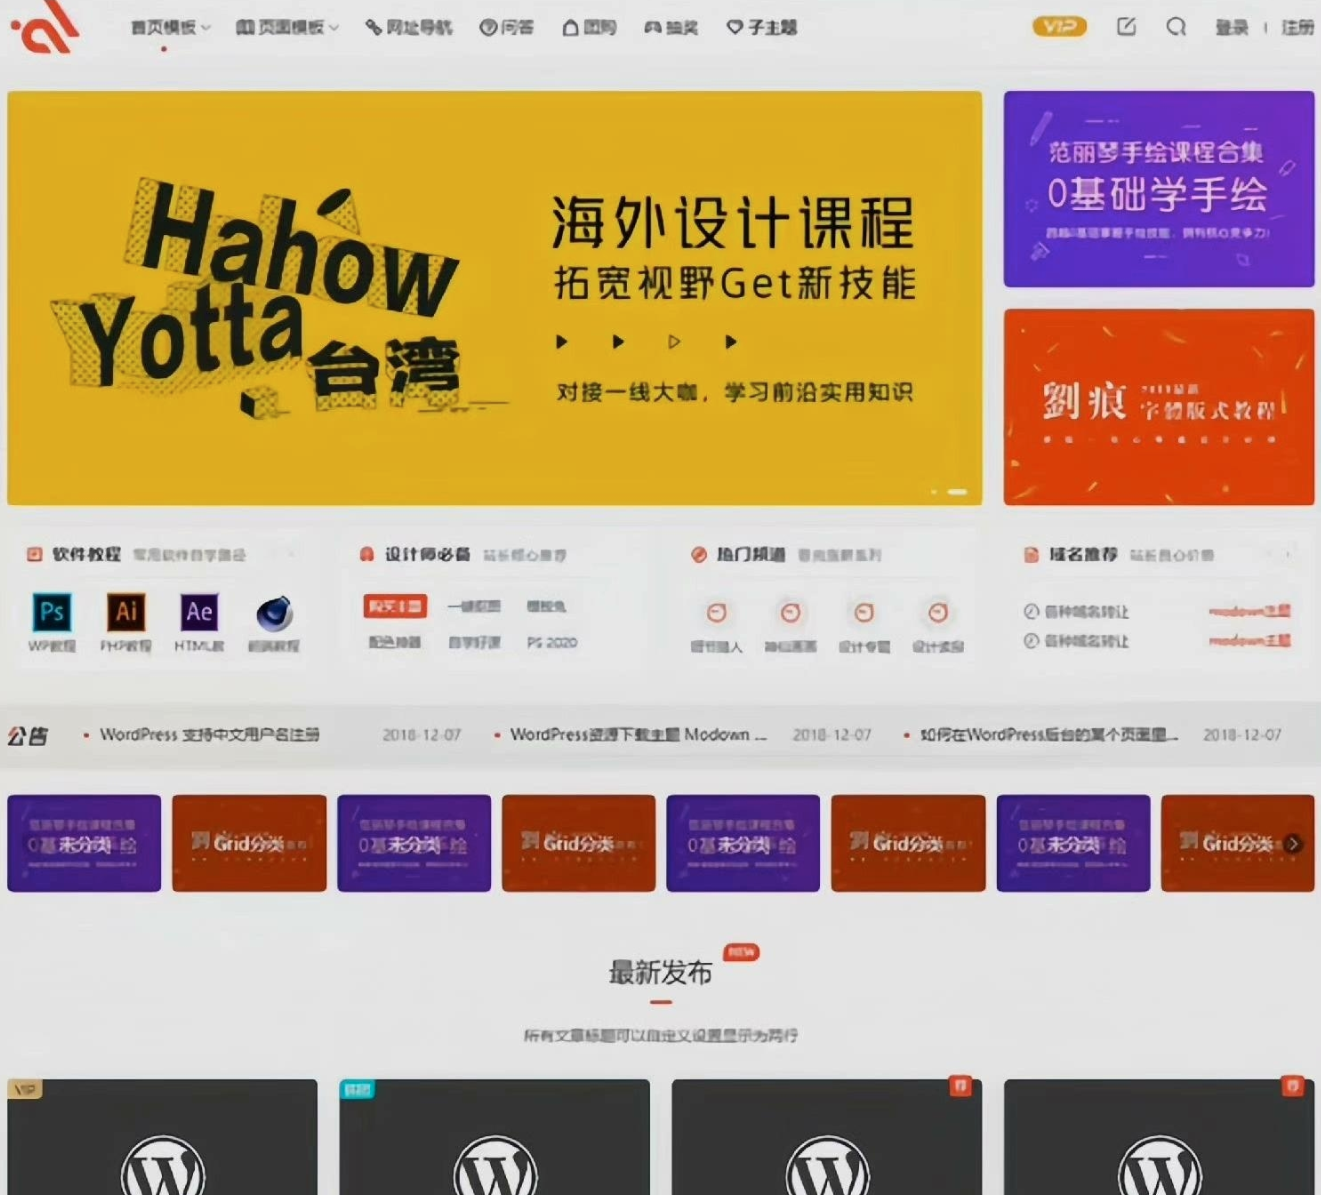The width and height of the screenshot is (1321, 1195).
Task: Click the publish/edit pencil icon
Action: 1126,28
